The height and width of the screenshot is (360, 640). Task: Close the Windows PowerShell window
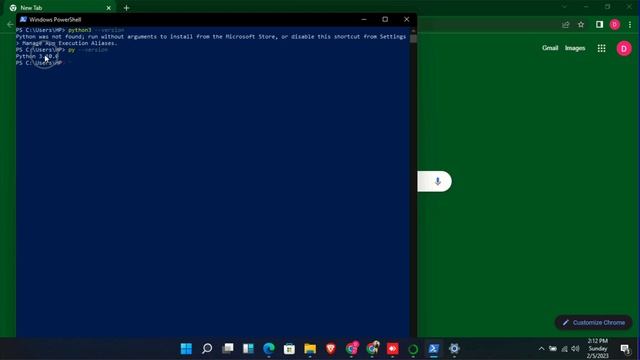click(407, 19)
